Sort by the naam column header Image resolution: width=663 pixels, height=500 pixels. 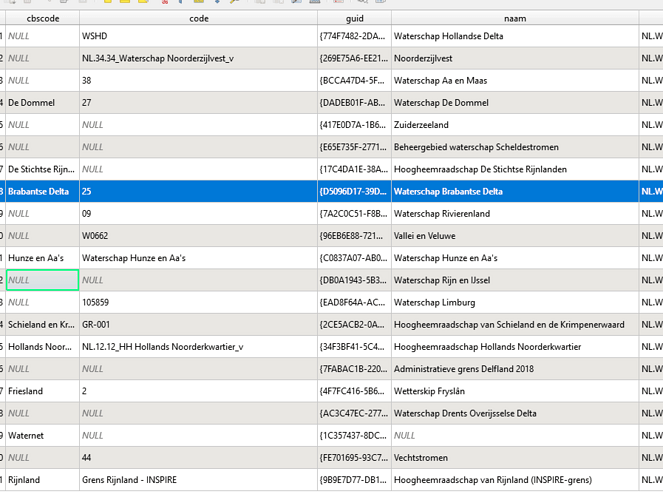[514, 18]
